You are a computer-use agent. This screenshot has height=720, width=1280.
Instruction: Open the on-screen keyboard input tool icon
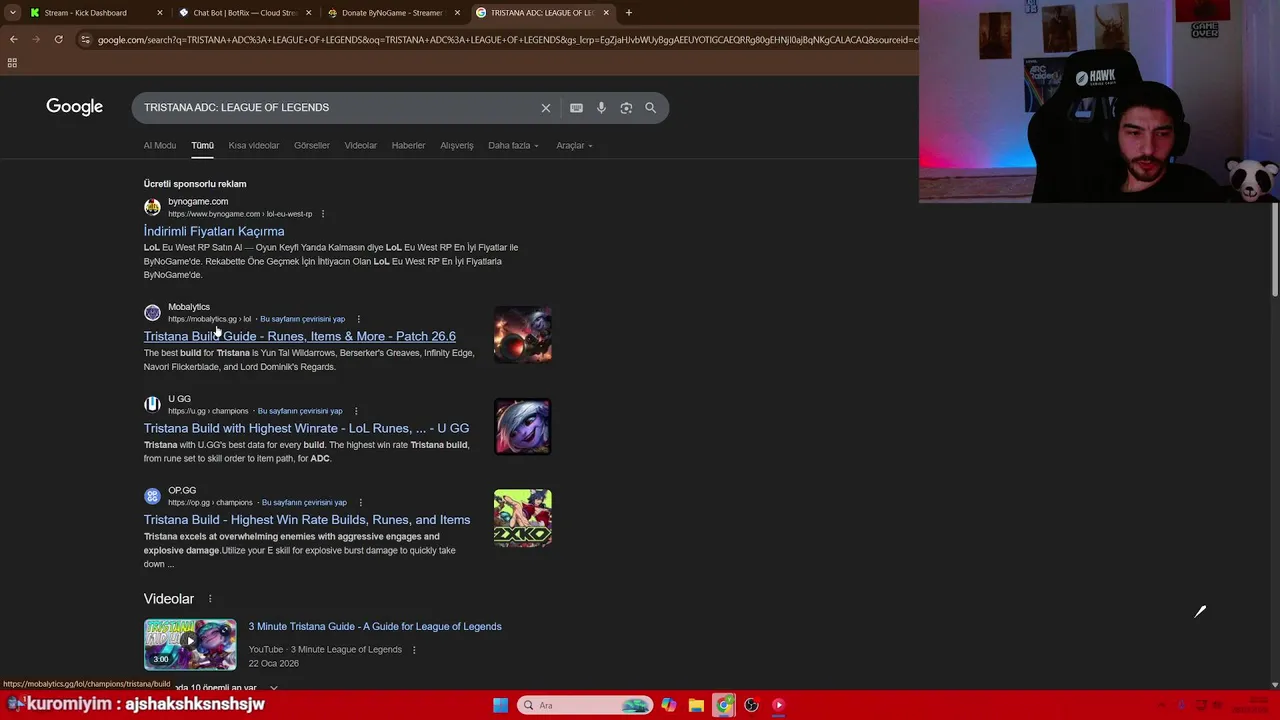(576, 108)
